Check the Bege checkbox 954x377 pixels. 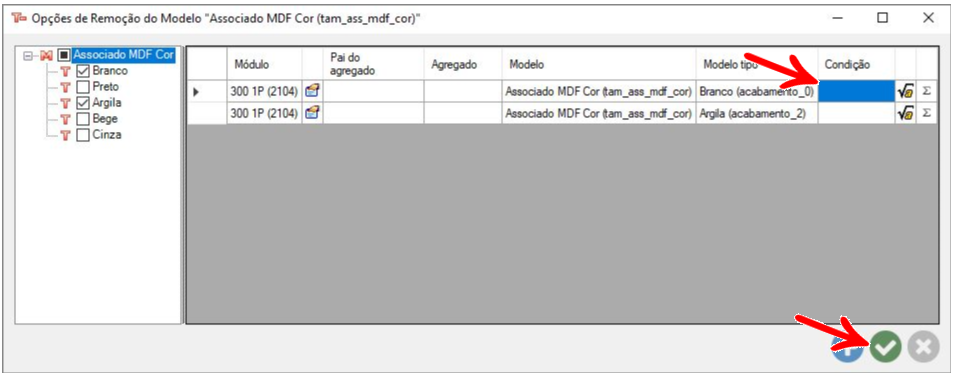click(83, 119)
